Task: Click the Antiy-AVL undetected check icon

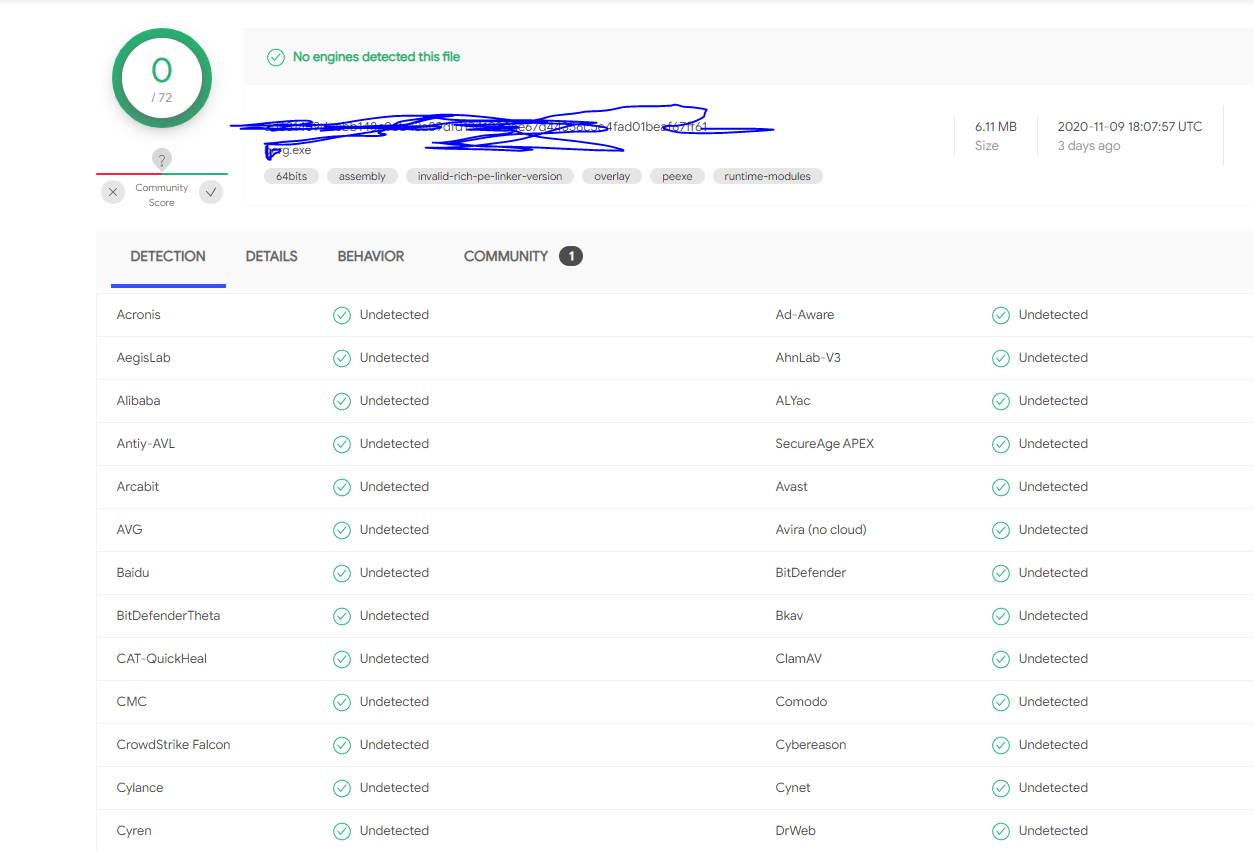Action: coord(342,444)
